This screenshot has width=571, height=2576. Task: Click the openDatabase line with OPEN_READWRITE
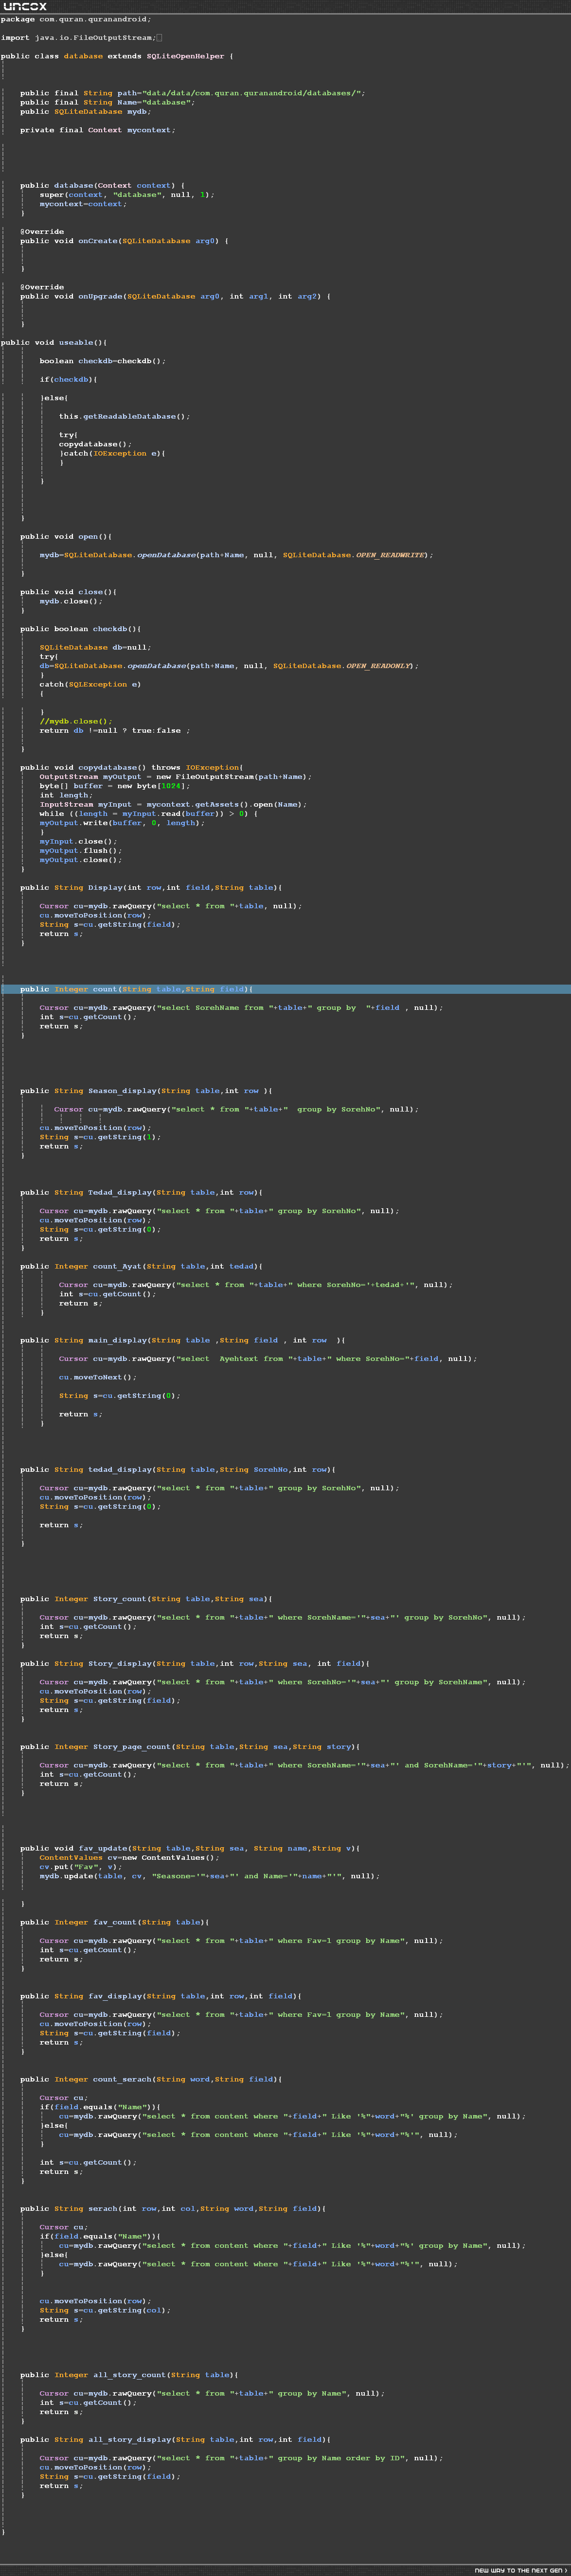[x=236, y=555]
